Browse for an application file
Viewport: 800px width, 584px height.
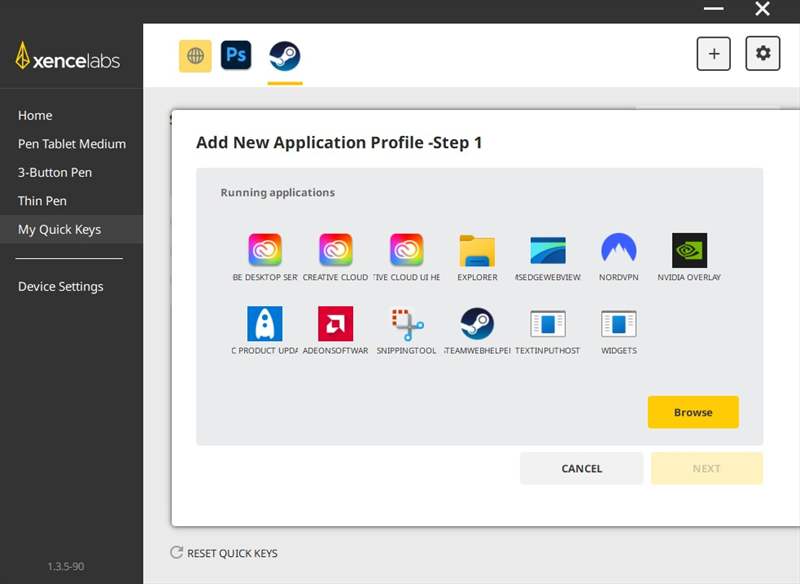pos(693,412)
